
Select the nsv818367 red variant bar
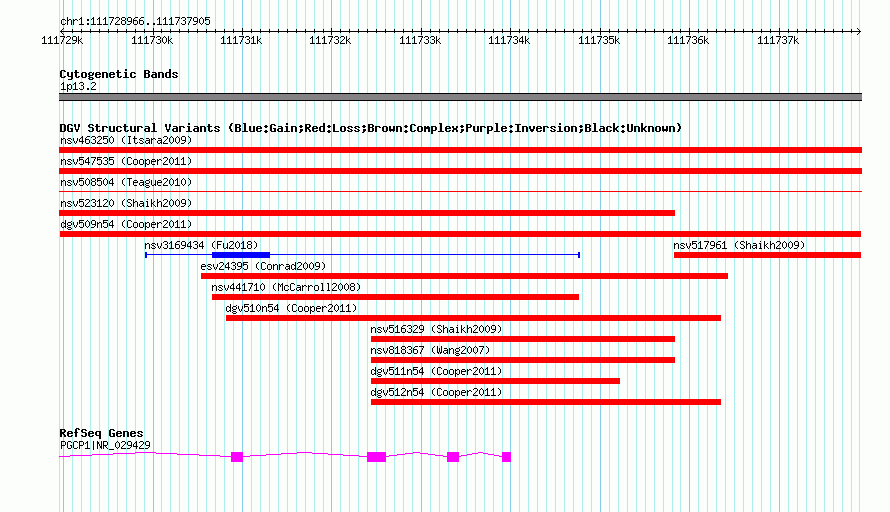[523, 360]
